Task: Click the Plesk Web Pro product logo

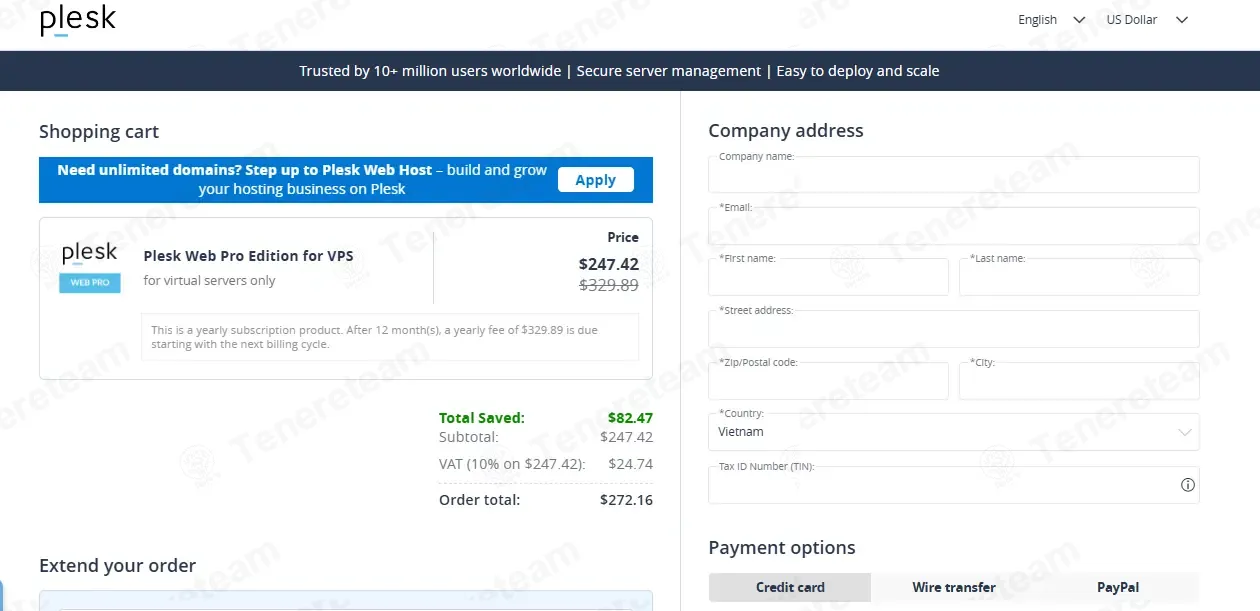Action: tap(90, 266)
